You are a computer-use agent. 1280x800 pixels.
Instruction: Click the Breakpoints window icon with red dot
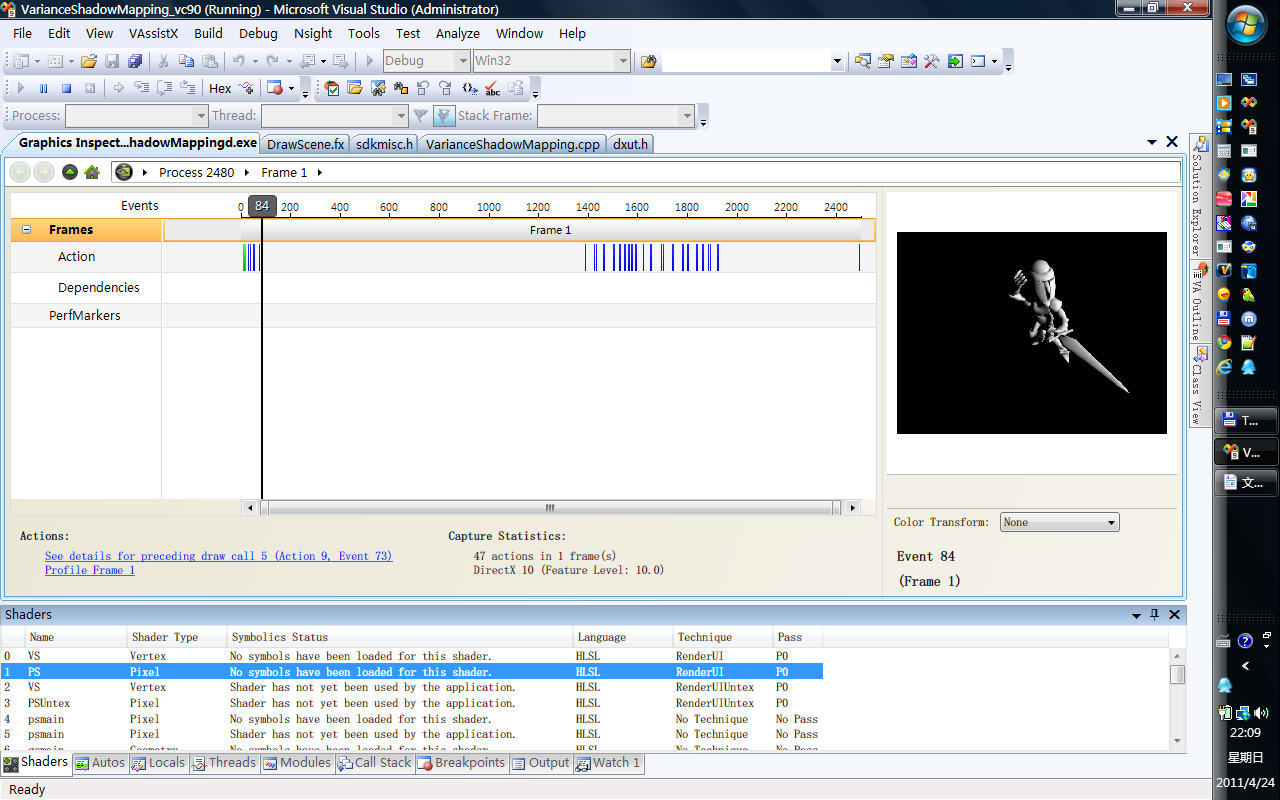pyautogui.click(x=274, y=88)
